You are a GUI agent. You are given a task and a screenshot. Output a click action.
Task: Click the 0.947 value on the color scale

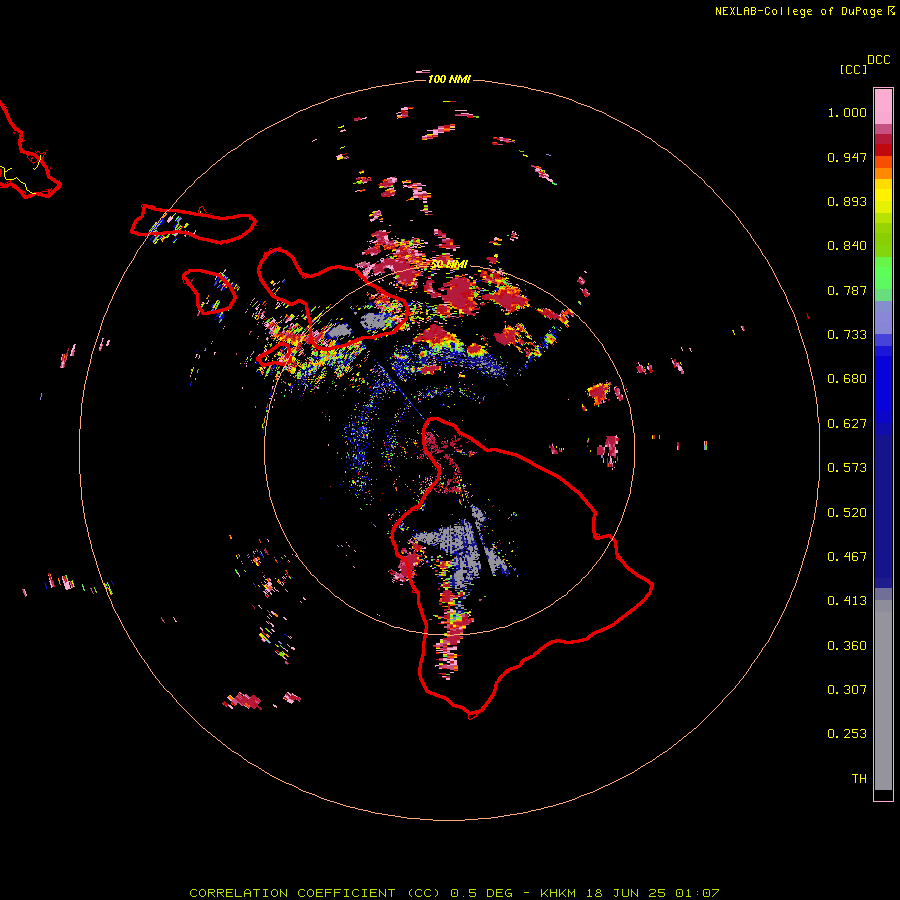click(847, 157)
